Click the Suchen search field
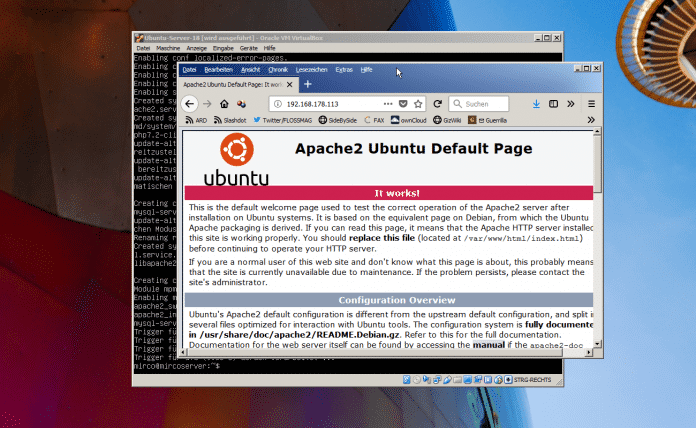 tap(490, 104)
